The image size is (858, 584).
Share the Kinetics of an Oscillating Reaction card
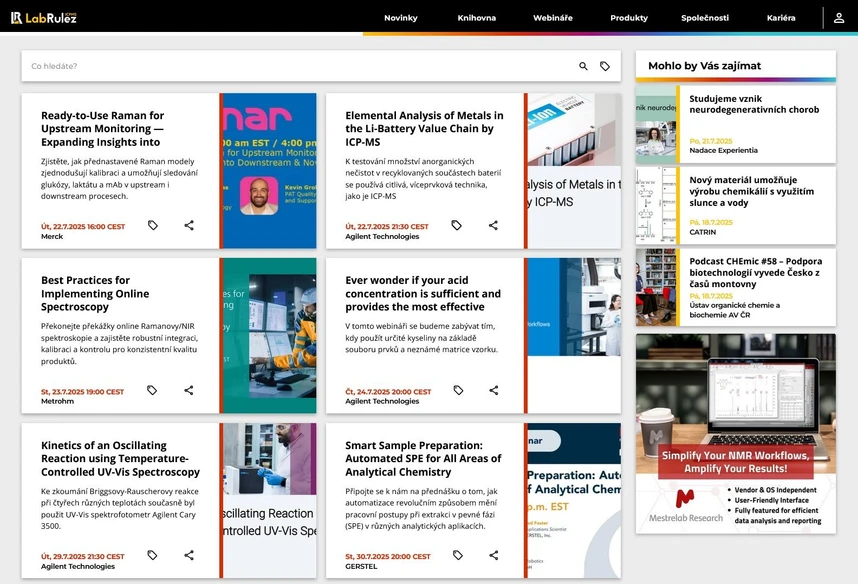[189, 555]
